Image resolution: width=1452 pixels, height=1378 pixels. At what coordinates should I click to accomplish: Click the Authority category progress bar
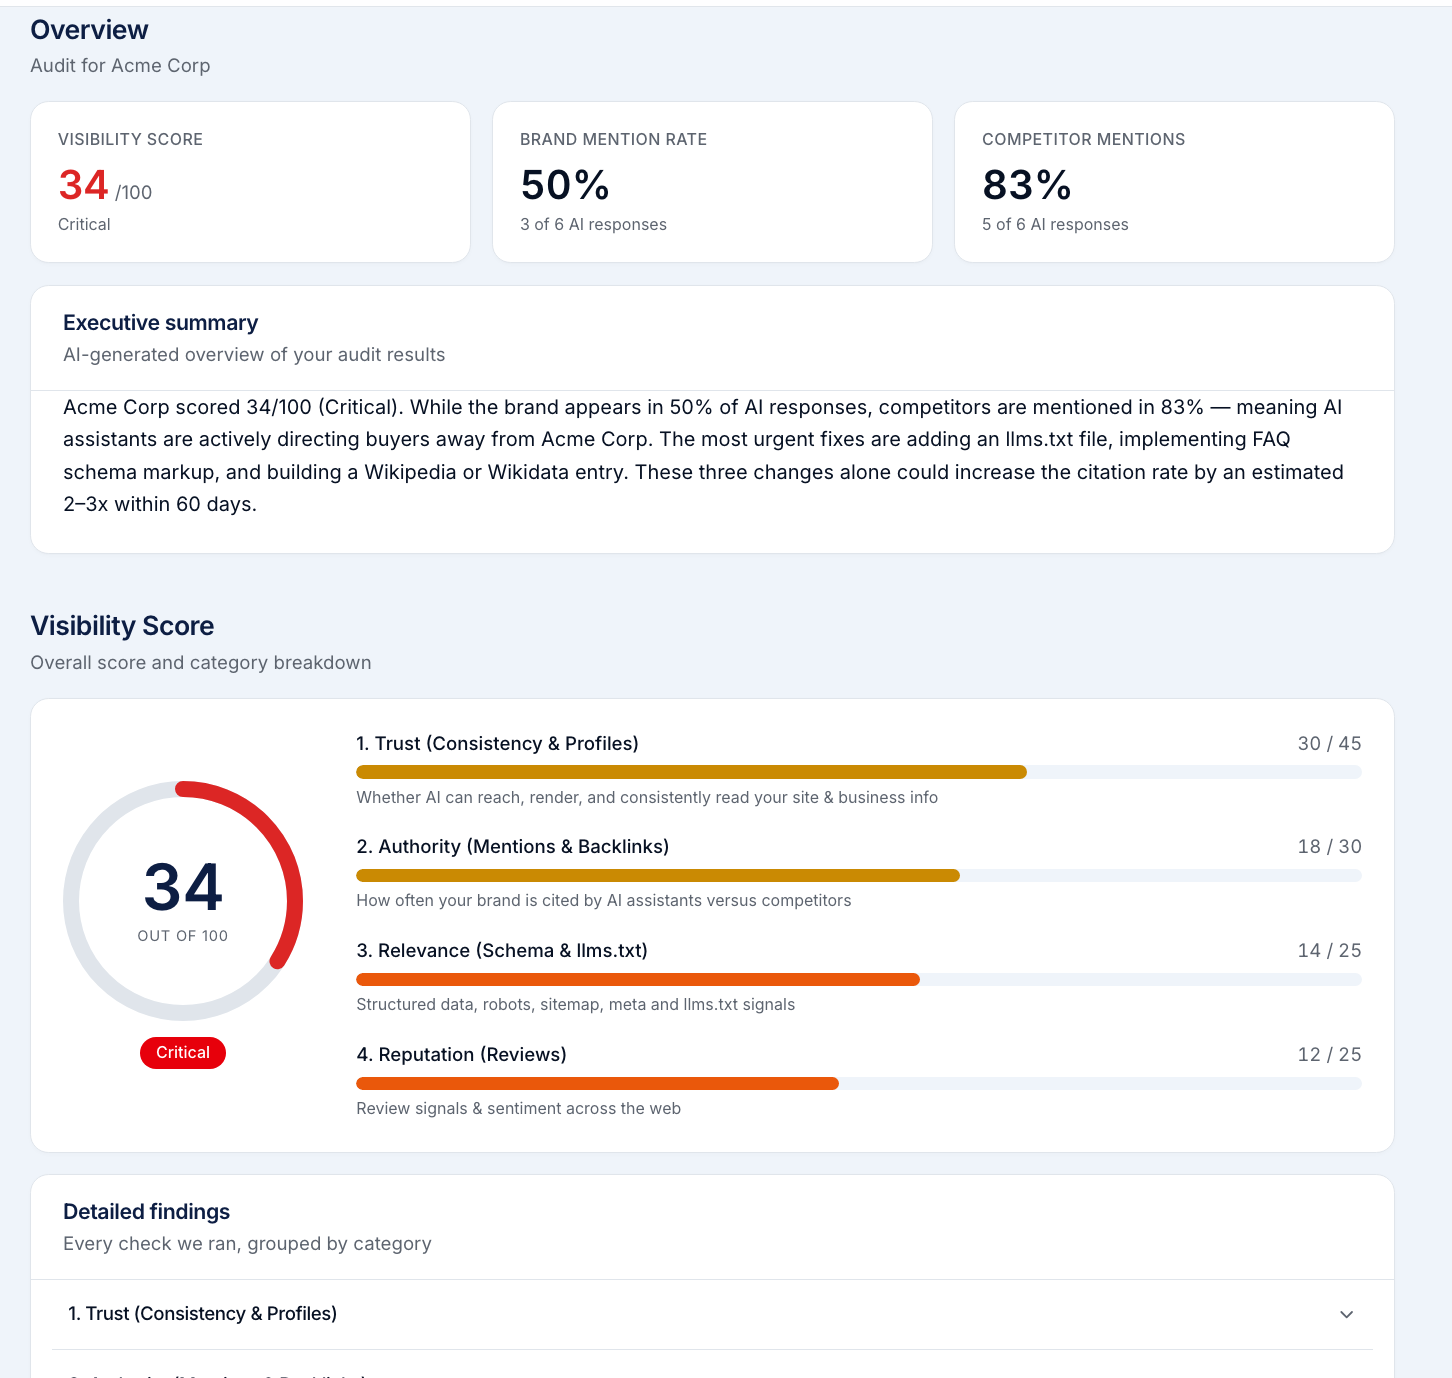click(x=859, y=876)
